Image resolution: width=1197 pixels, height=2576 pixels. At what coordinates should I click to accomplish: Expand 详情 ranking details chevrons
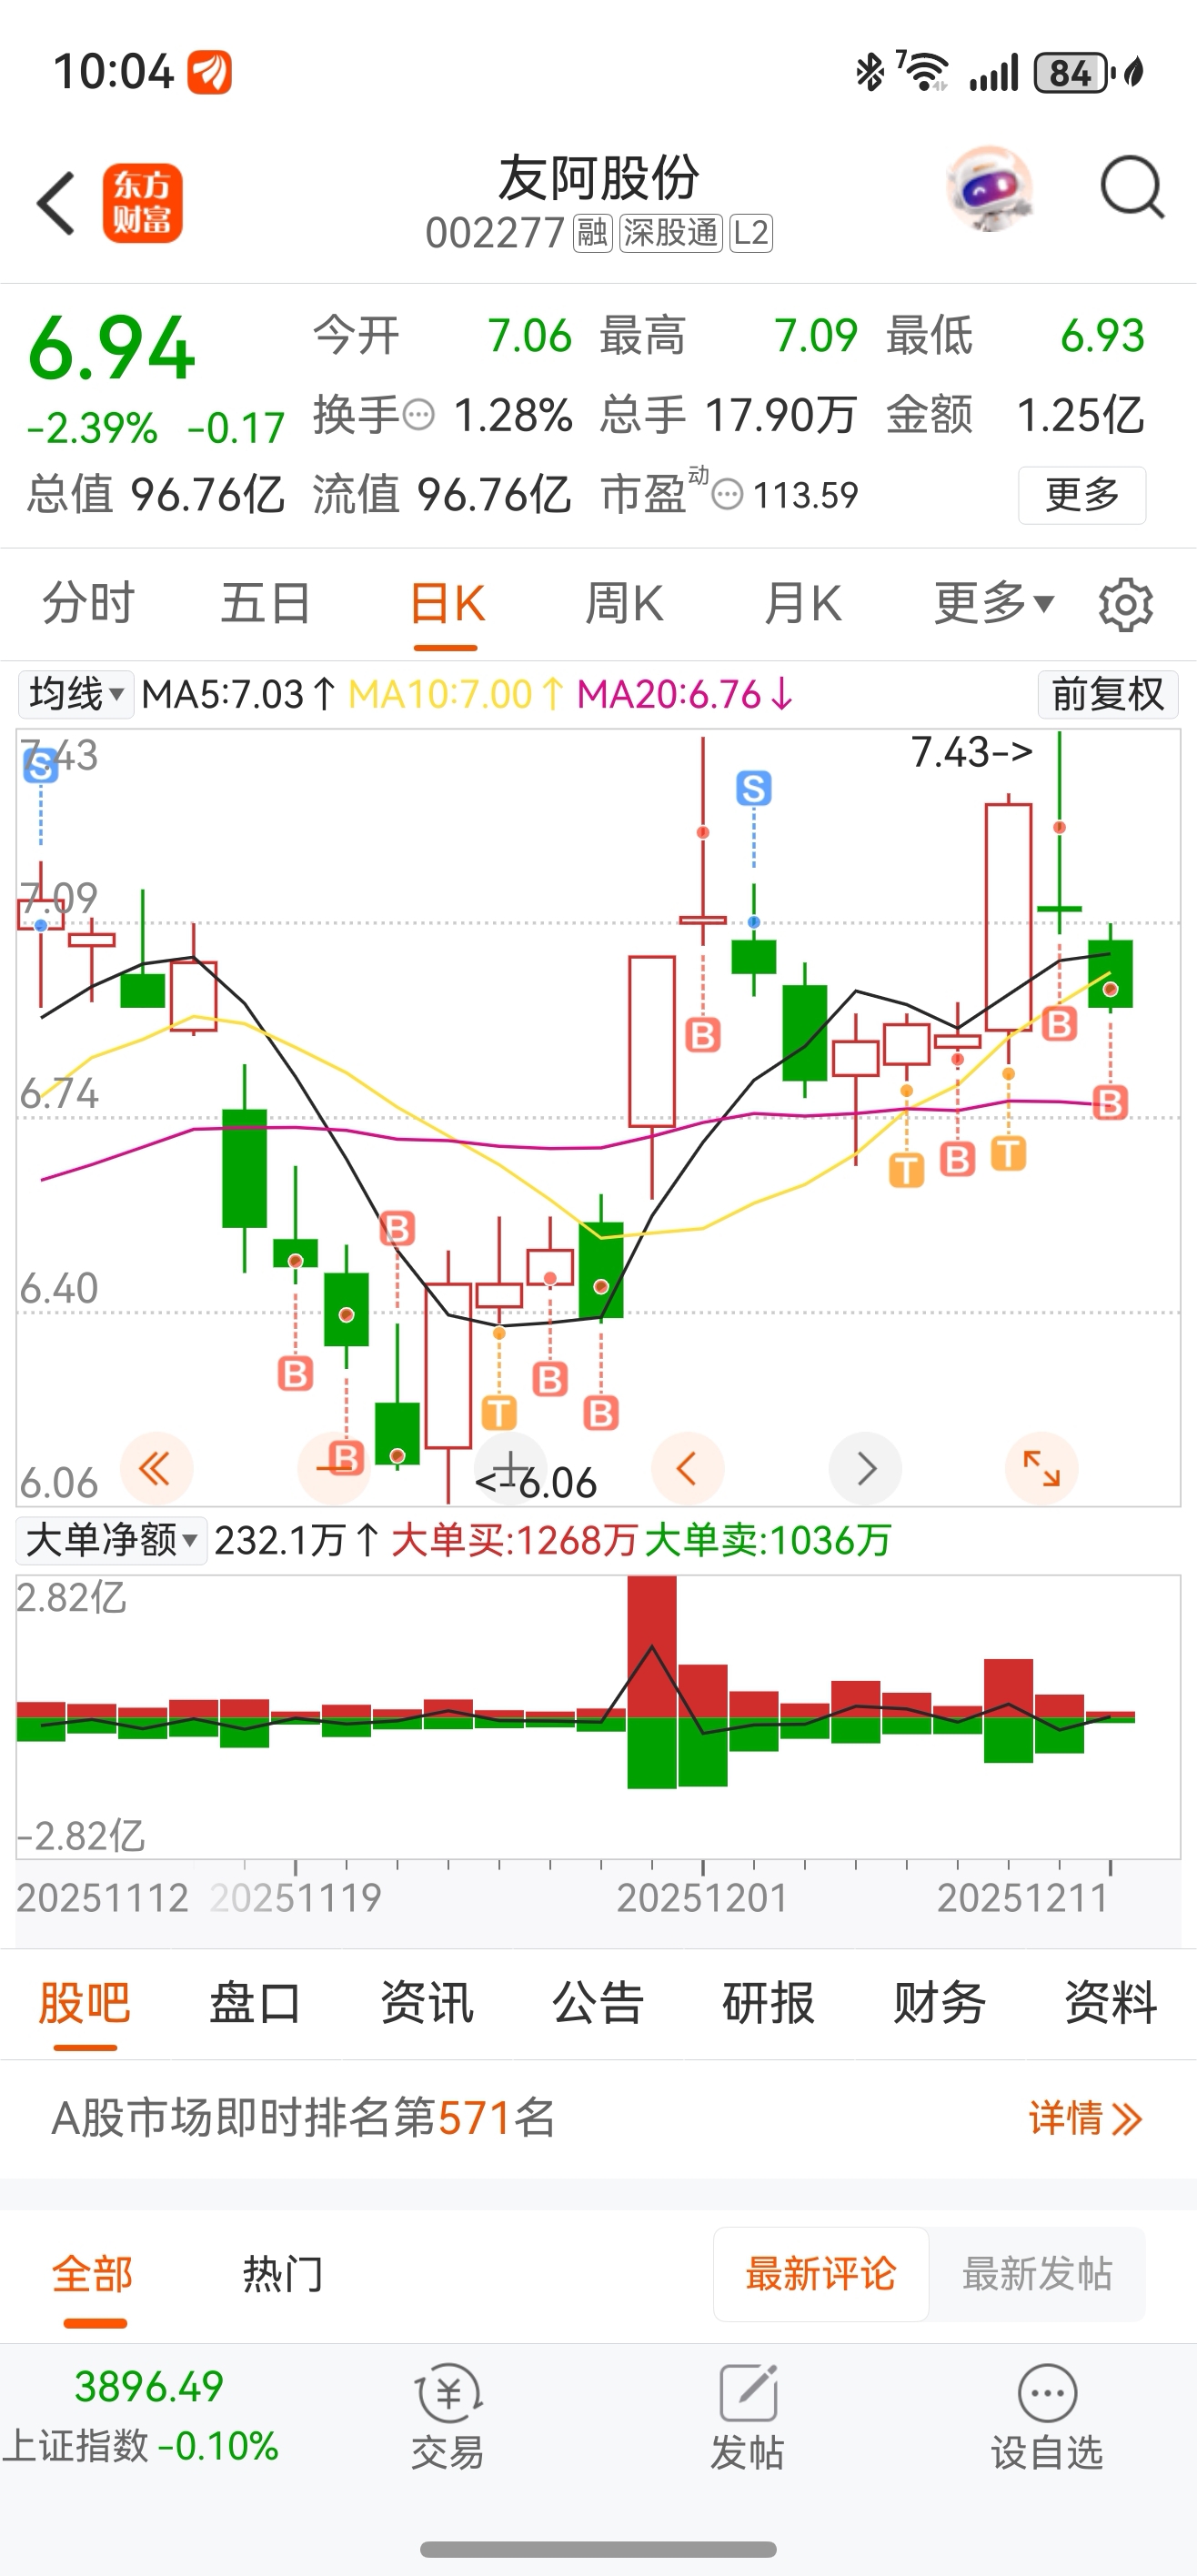1085,2118
